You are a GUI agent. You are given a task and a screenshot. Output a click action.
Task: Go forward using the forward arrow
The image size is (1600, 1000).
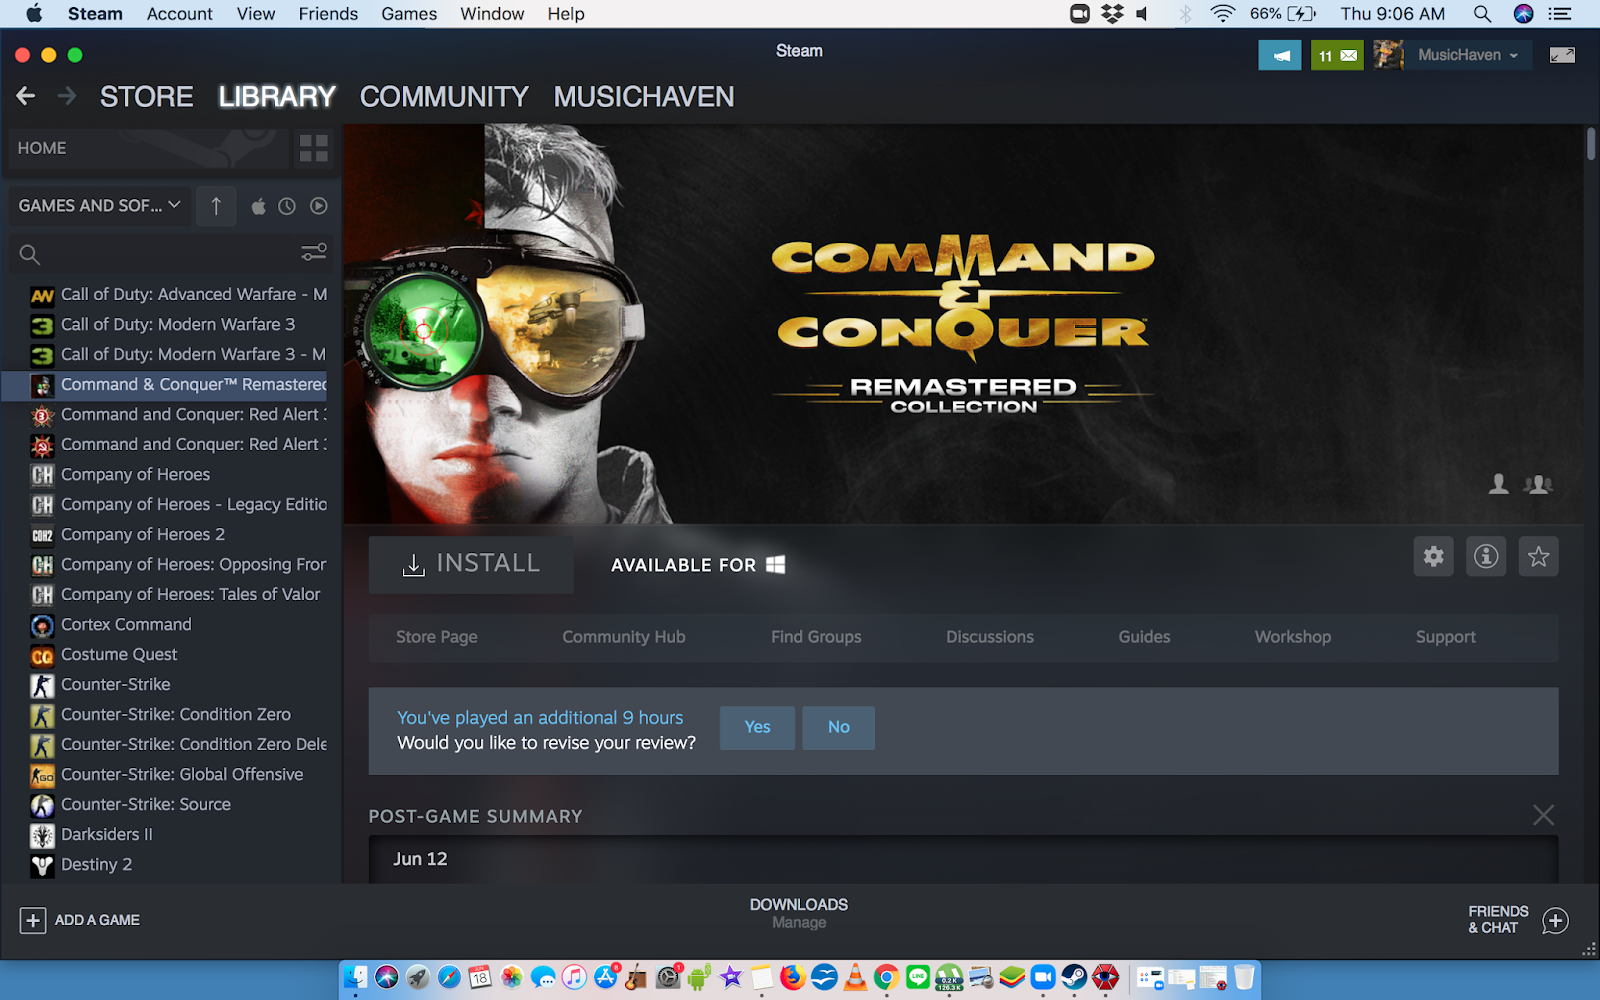point(67,96)
